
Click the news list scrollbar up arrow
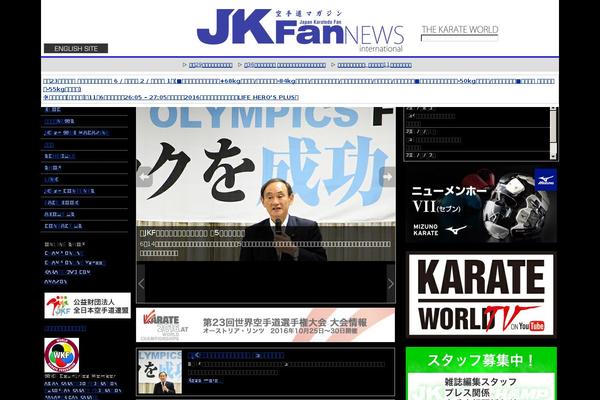pos(553,109)
